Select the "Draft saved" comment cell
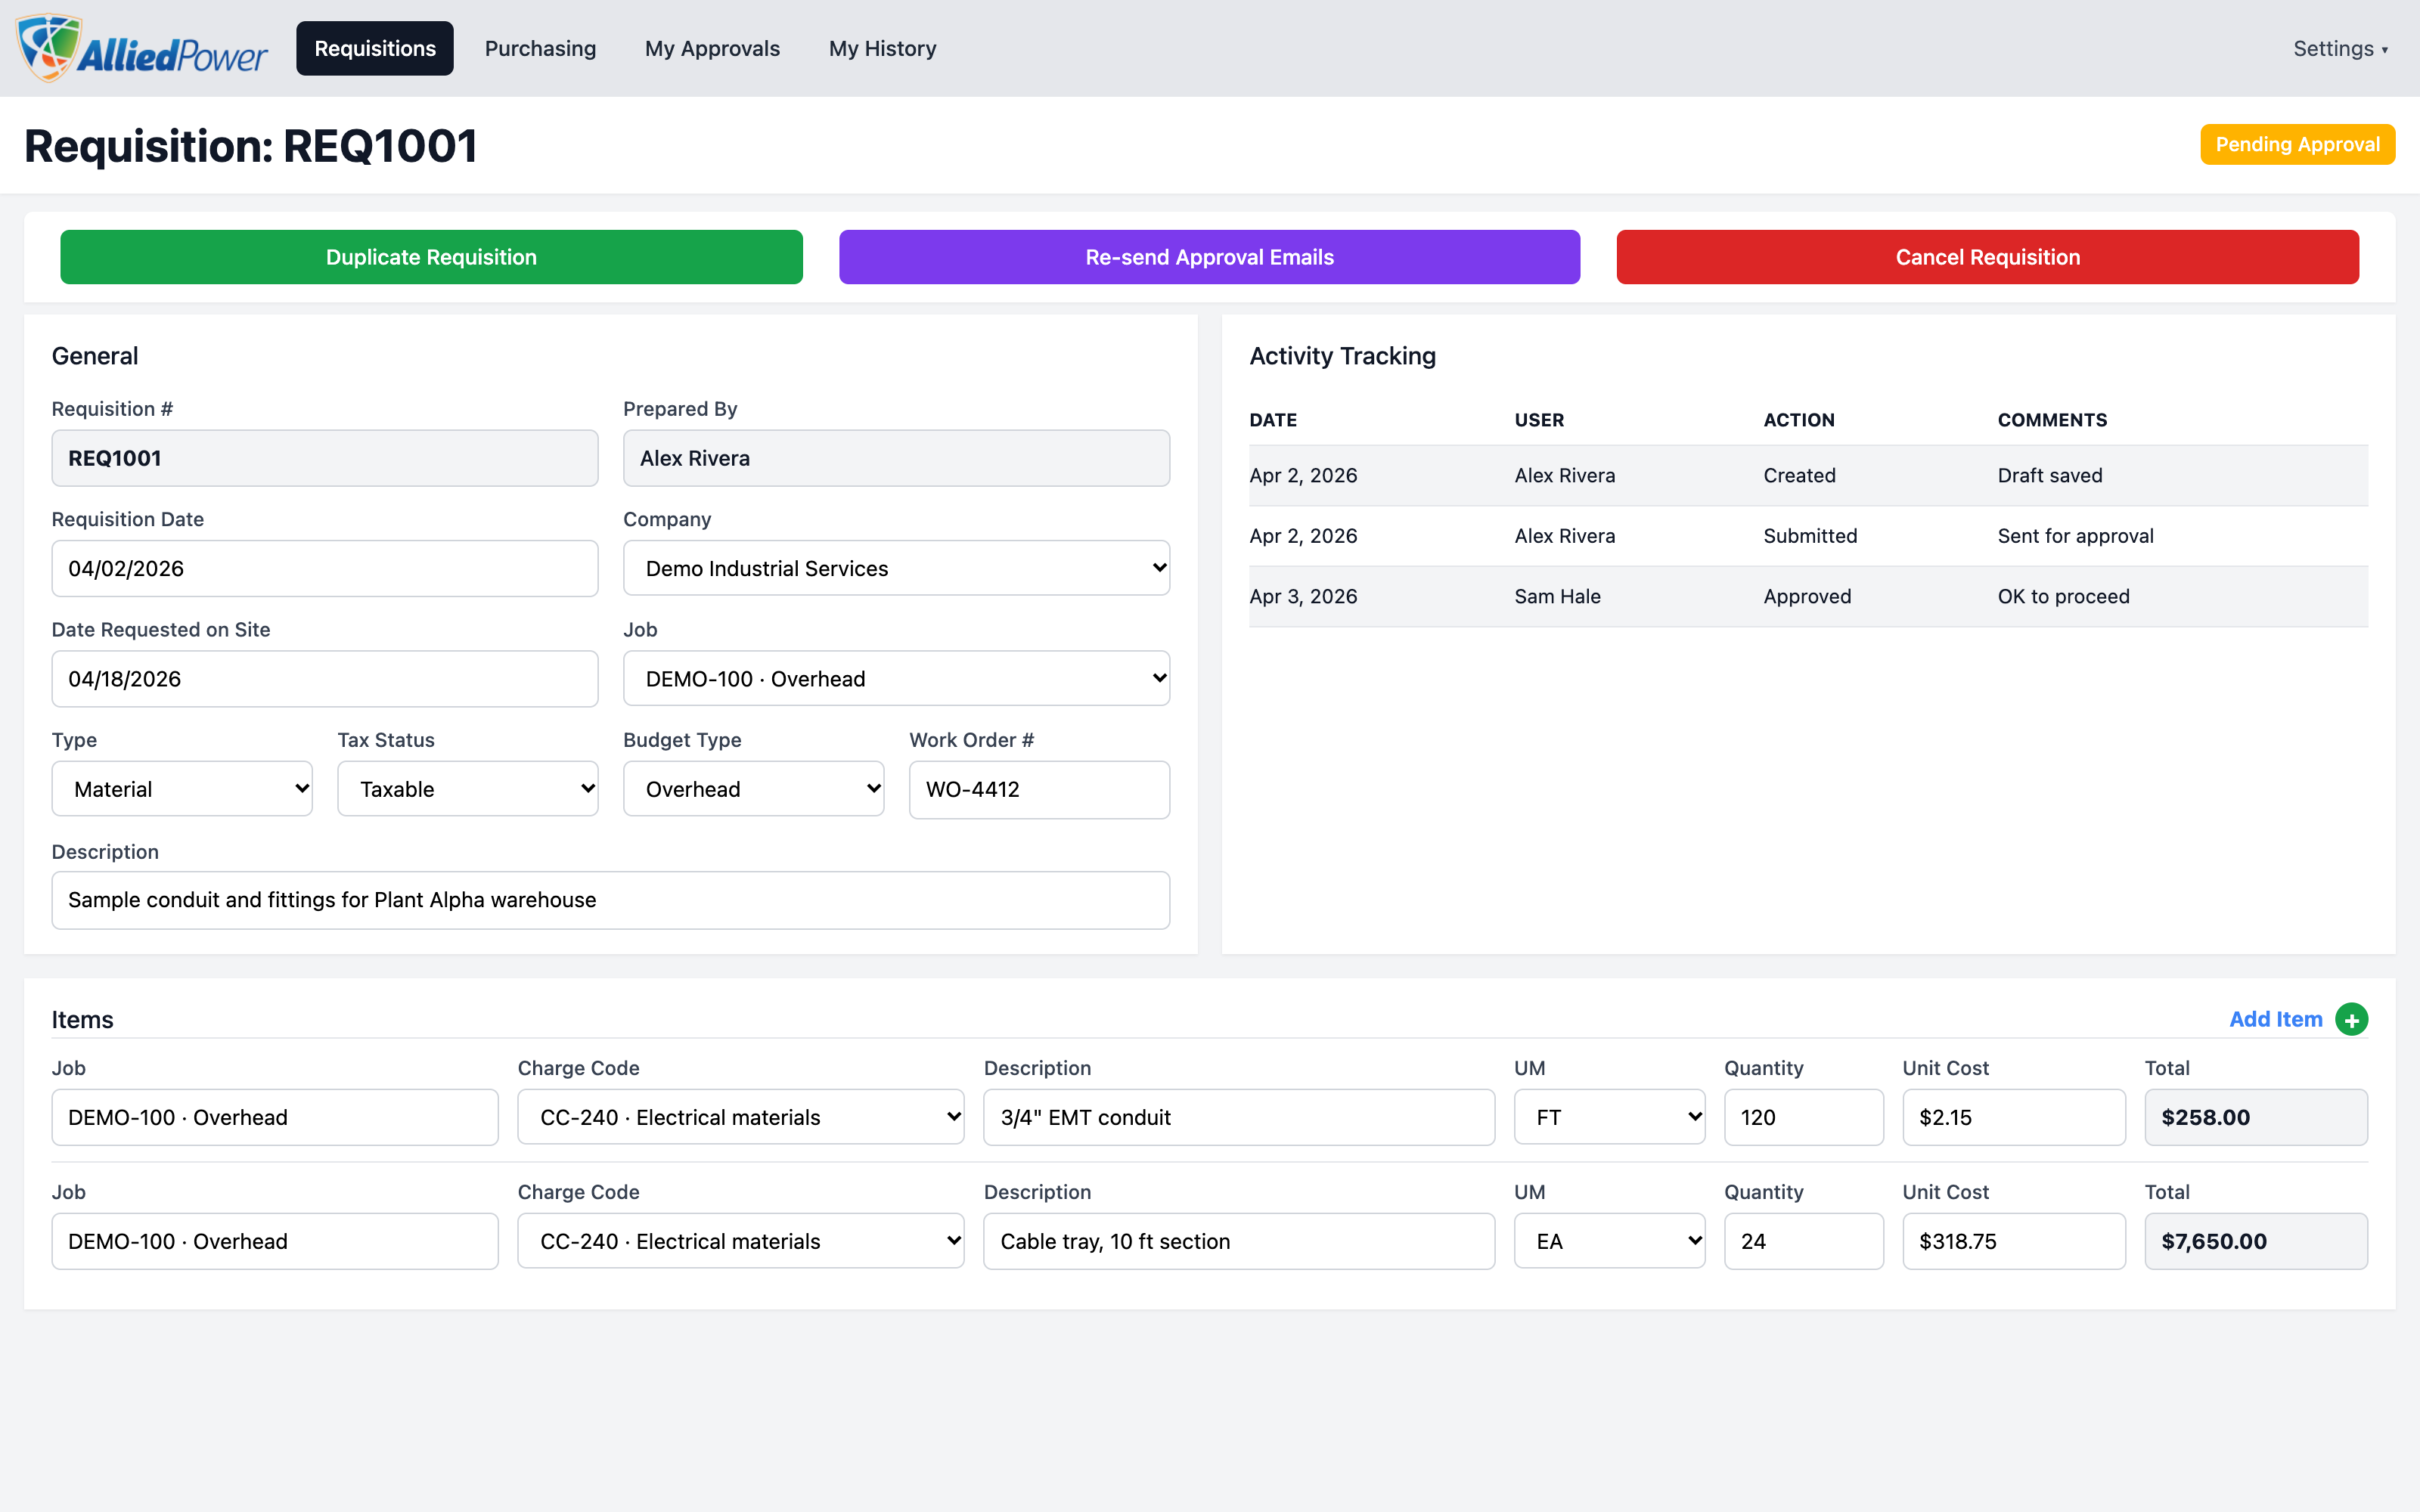 2049,475
